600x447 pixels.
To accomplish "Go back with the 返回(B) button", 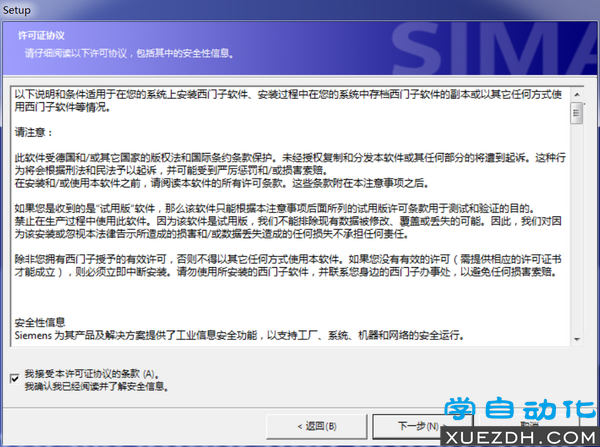I will pyautogui.click(x=316, y=426).
